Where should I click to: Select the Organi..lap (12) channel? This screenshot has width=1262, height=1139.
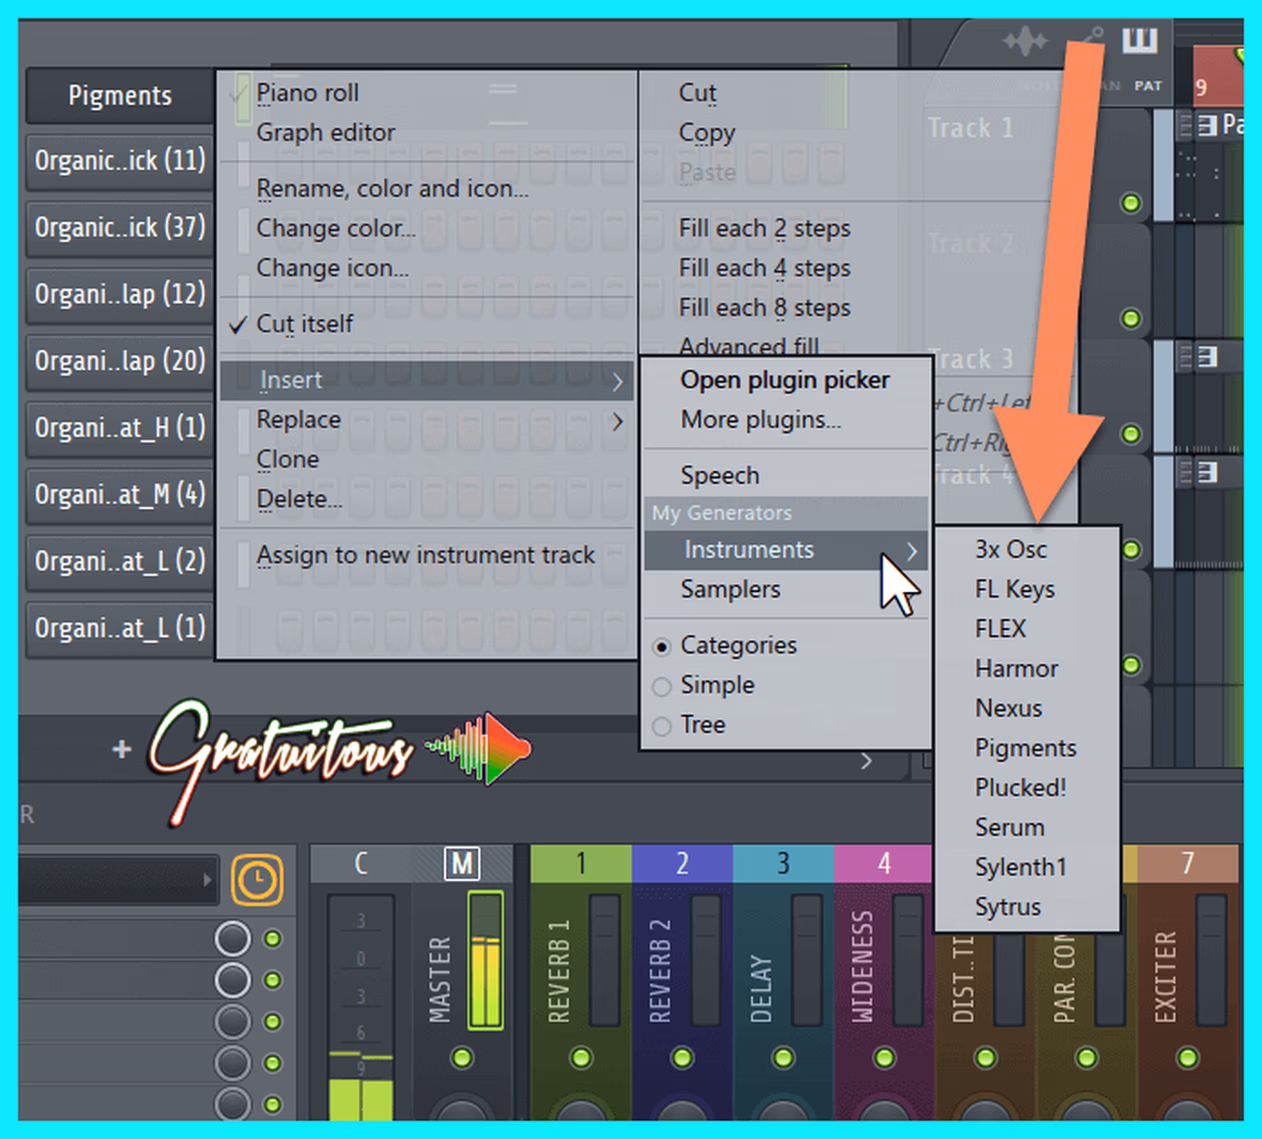tap(120, 295)
